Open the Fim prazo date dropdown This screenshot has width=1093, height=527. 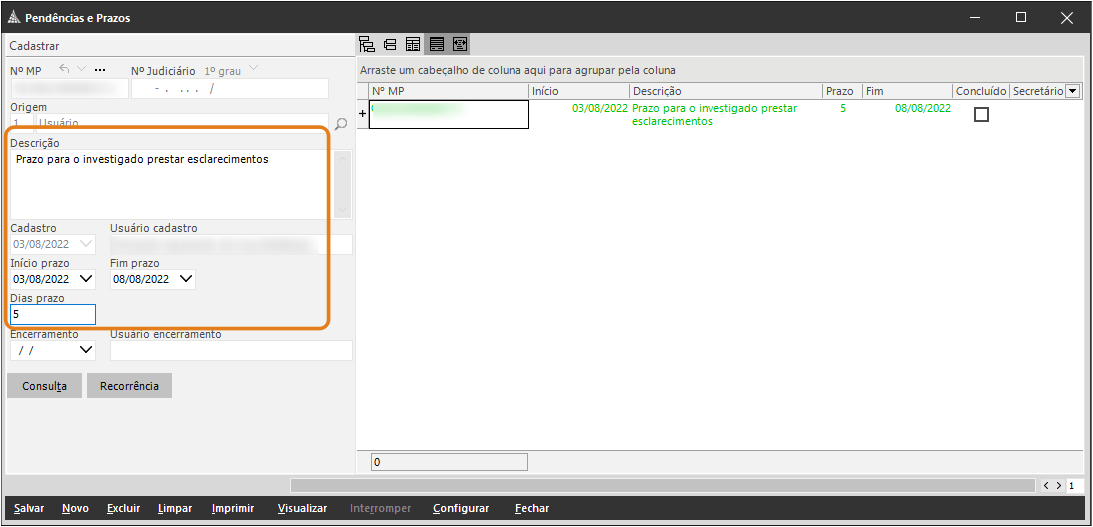coord(186,280)
